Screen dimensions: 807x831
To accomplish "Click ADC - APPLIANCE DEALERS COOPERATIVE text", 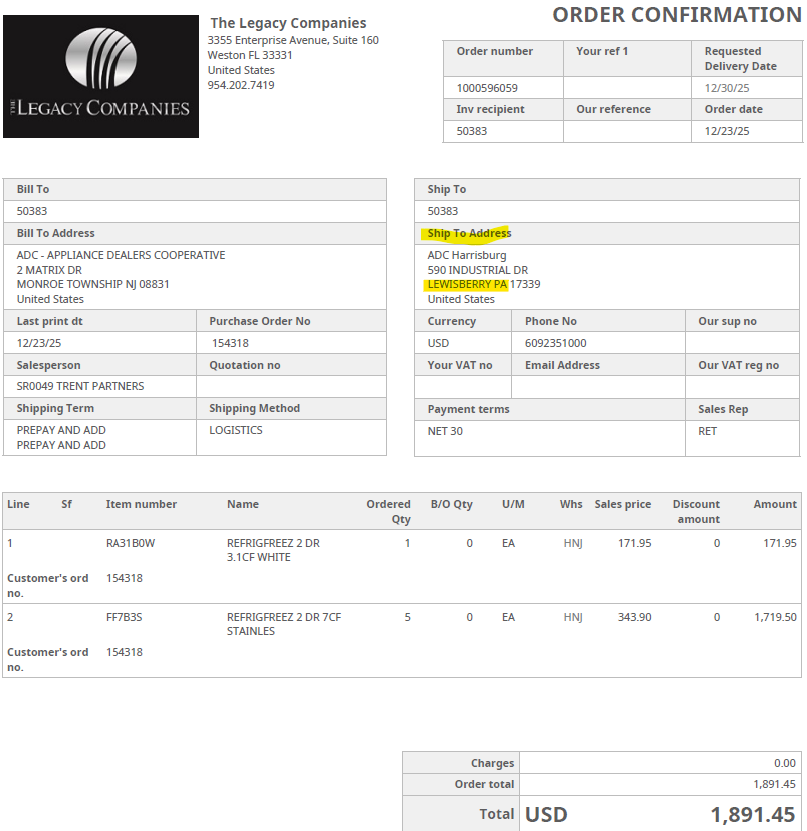I will click(x=121, y=255).
